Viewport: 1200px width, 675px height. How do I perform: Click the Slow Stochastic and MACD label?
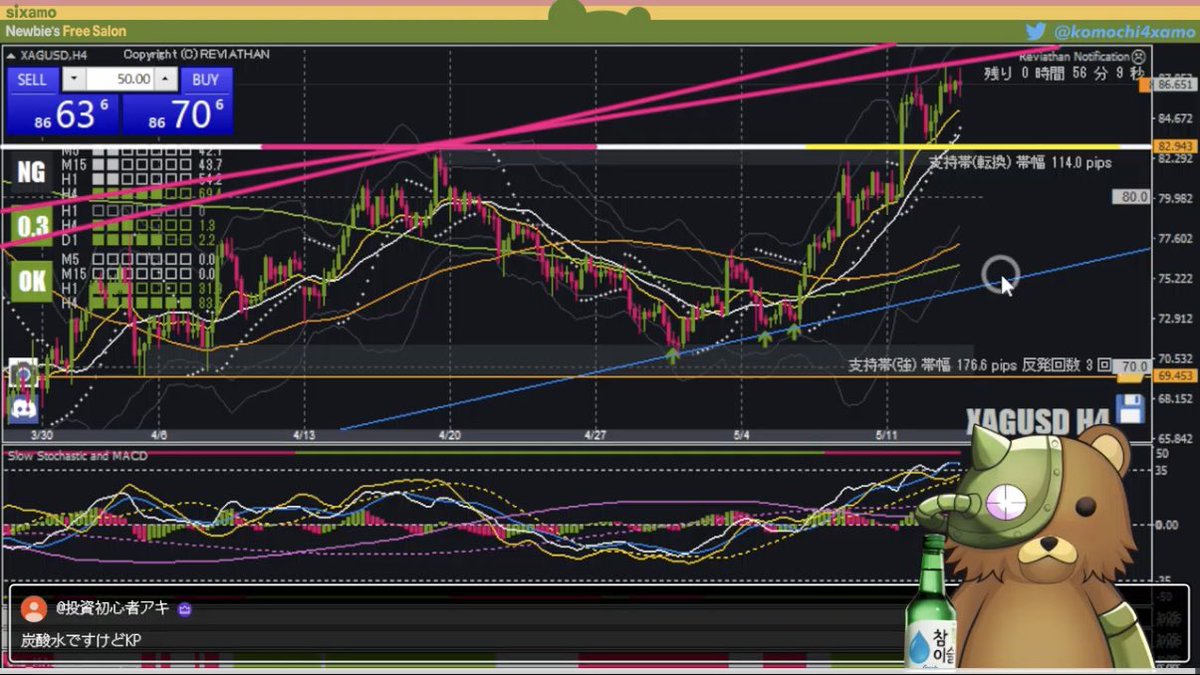[x=78, y=456]
